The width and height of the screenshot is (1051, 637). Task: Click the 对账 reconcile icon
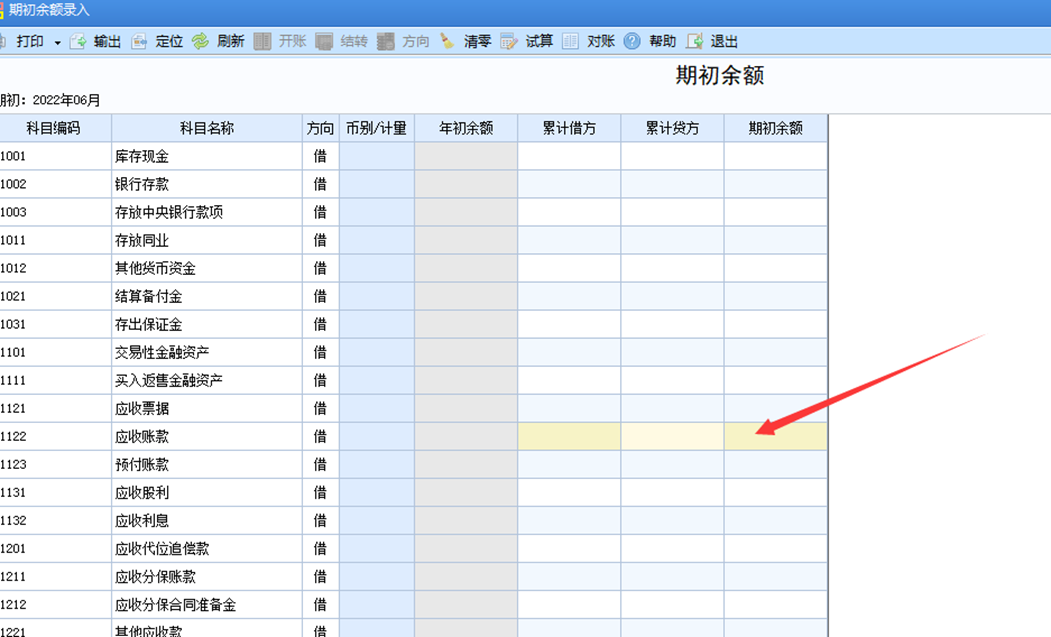click(570, 42)
